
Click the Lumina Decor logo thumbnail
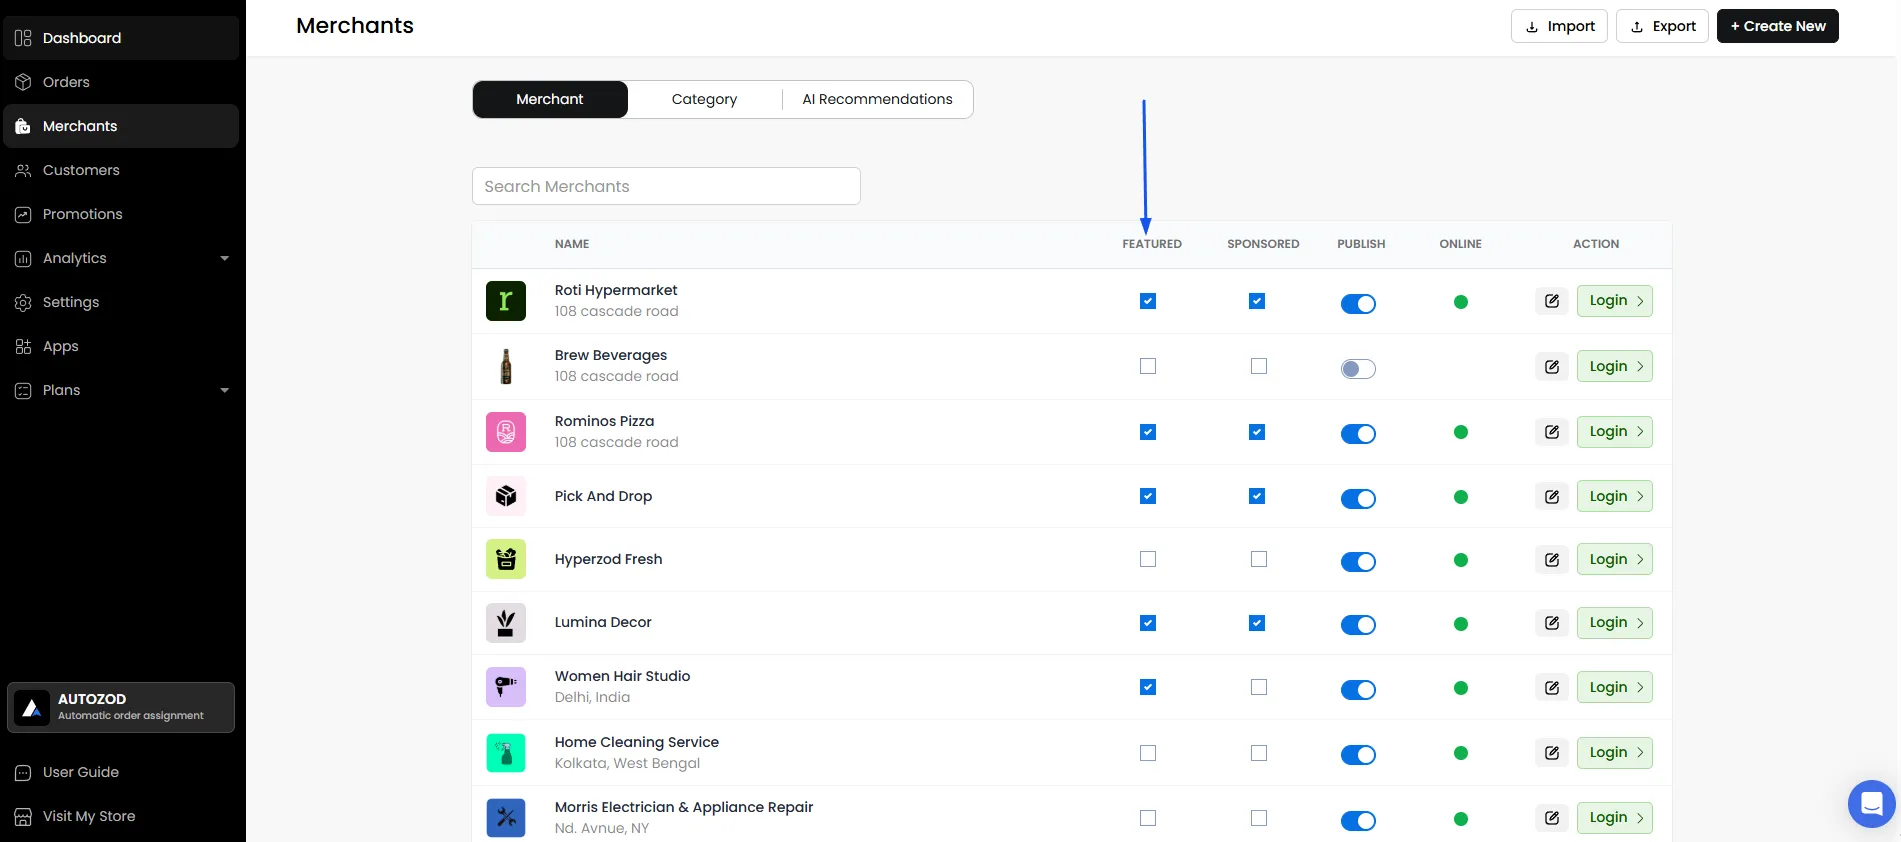click(506, 623)
